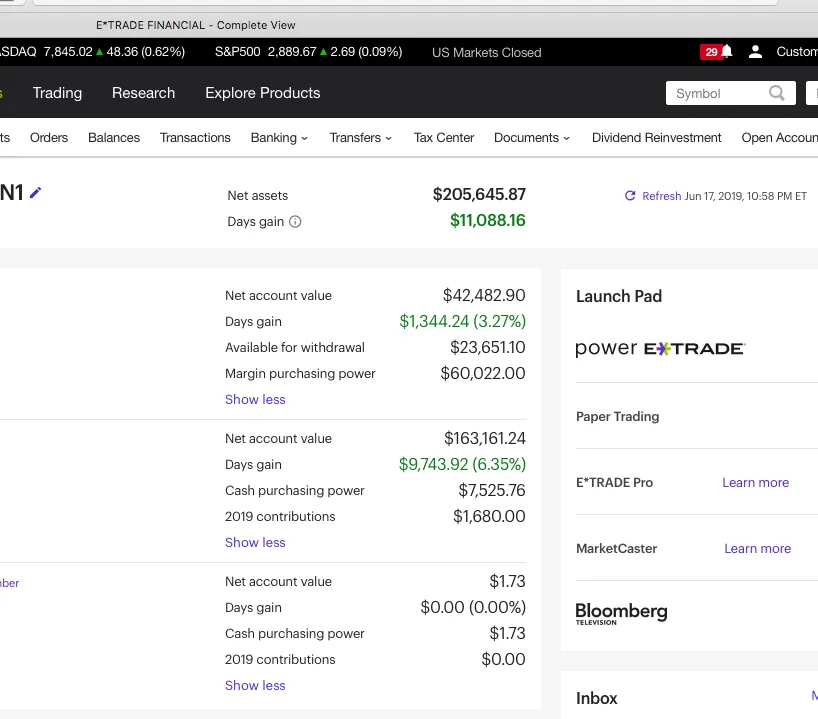Click the Net assets value $205,645.87
The height and width of the screenshot is (719, 818).
[479, 195]
